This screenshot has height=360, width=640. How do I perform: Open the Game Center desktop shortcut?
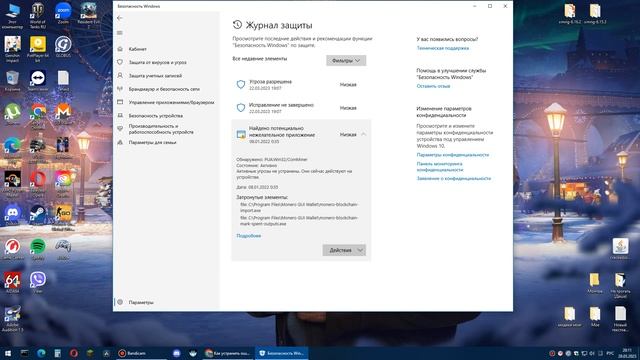tap(13, 249)
